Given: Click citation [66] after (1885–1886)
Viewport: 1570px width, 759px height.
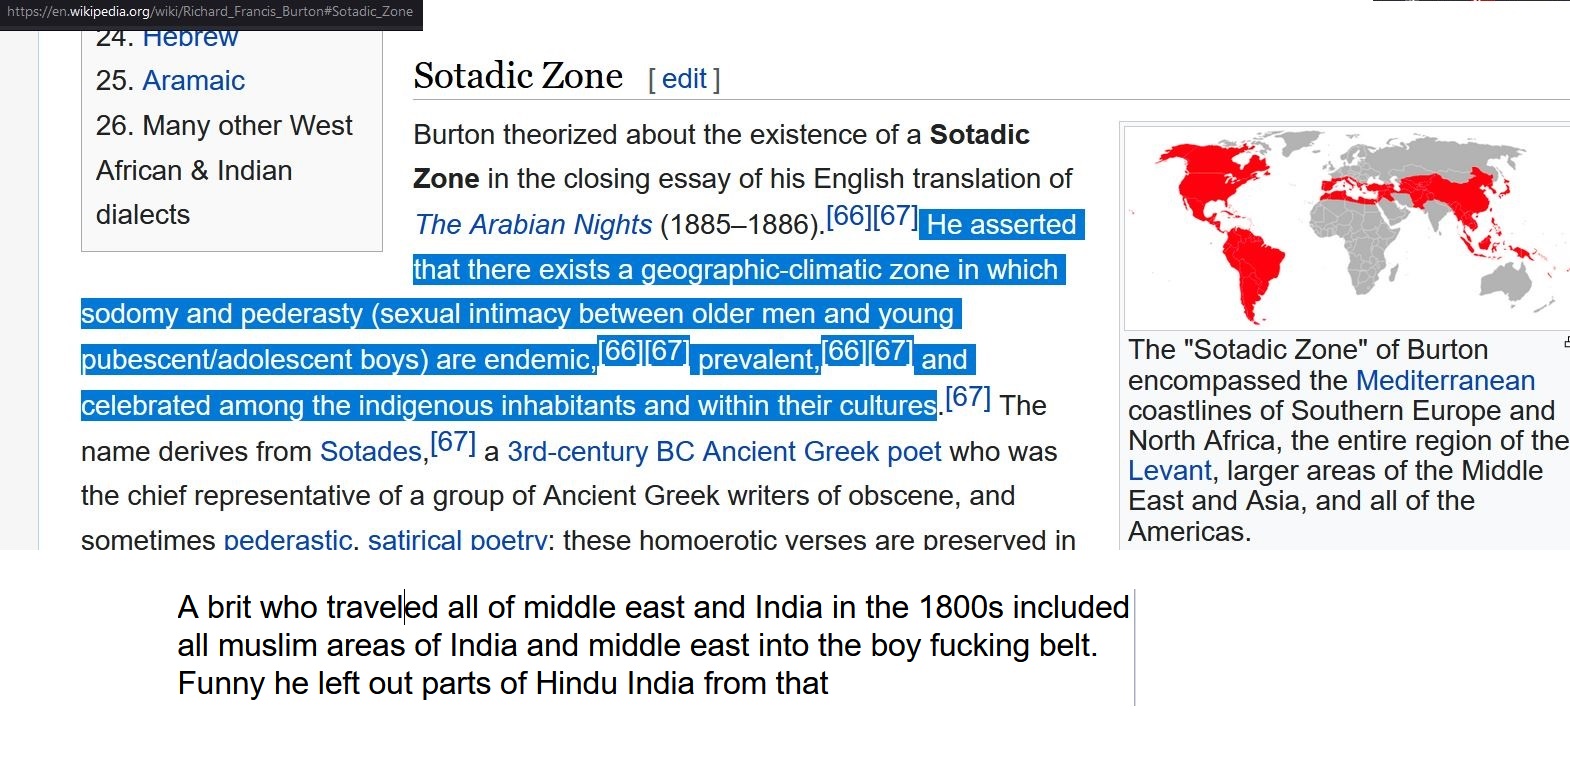Looking at the screenshot, I should (848, 216).
